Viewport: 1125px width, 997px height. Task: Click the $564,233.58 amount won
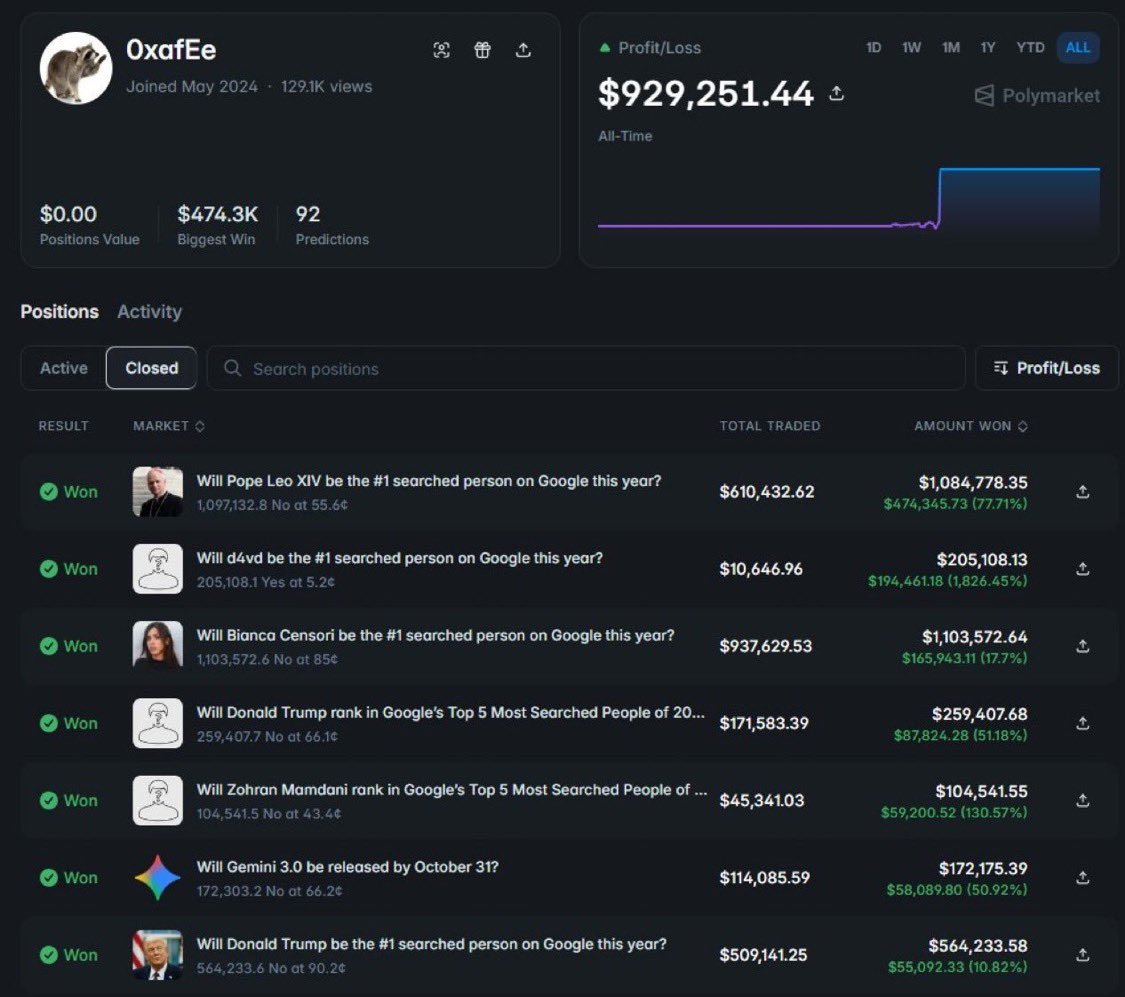pyautogui.click(x=978, y=945)
